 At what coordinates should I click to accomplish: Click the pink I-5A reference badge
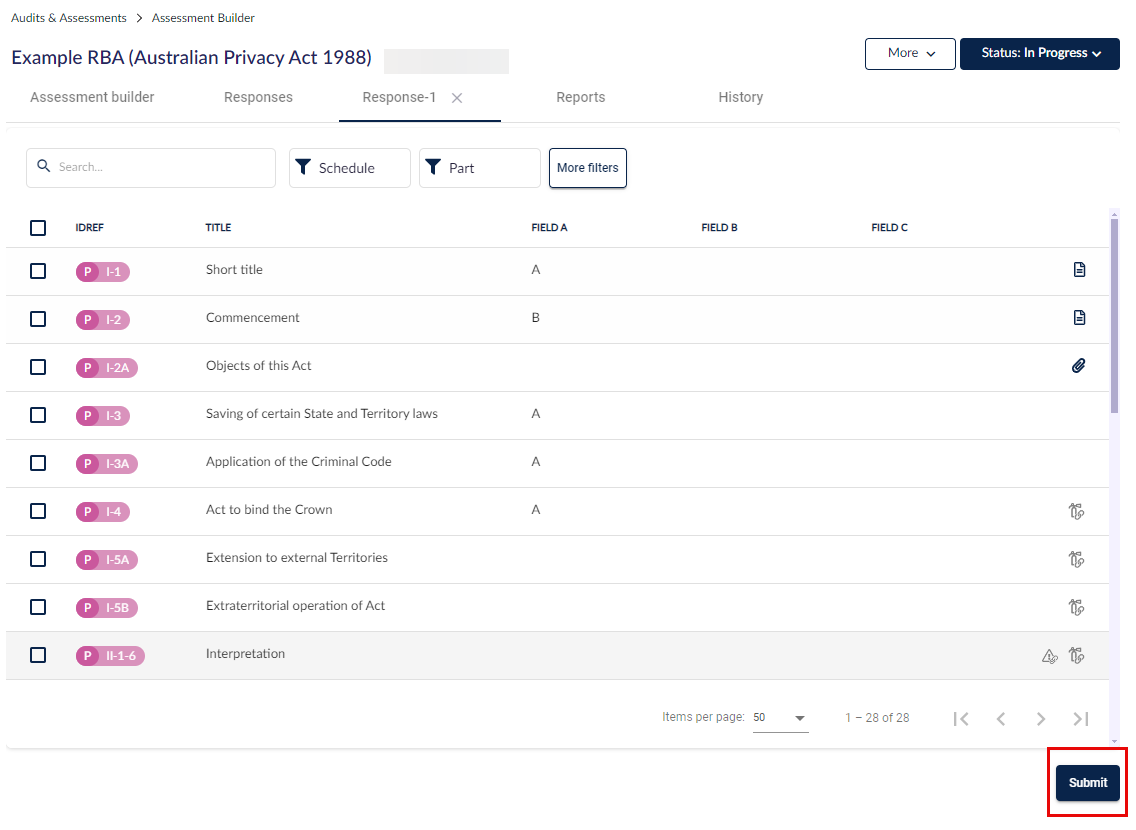click(x=106, y=559)
